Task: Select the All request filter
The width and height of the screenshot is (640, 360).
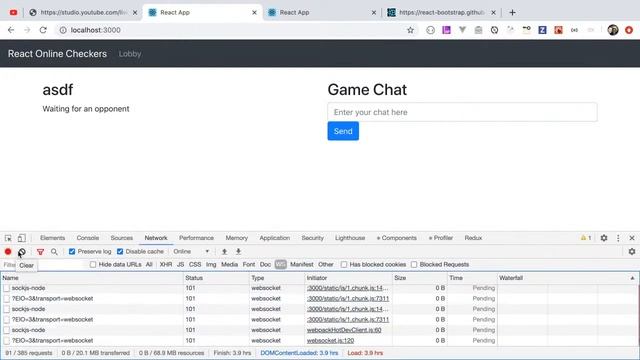Action: click(149, 264)
